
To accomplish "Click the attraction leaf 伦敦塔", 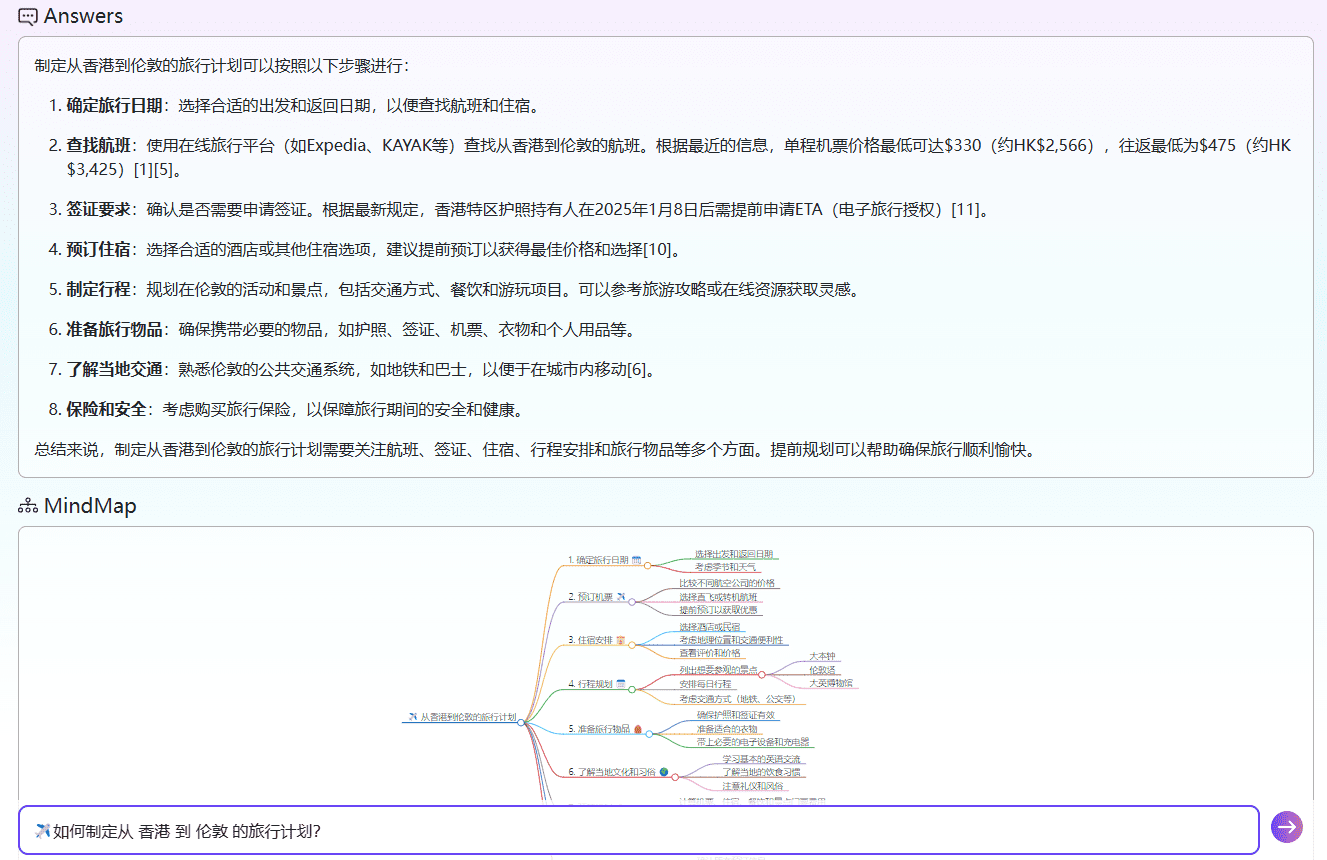I will (822, 670).
